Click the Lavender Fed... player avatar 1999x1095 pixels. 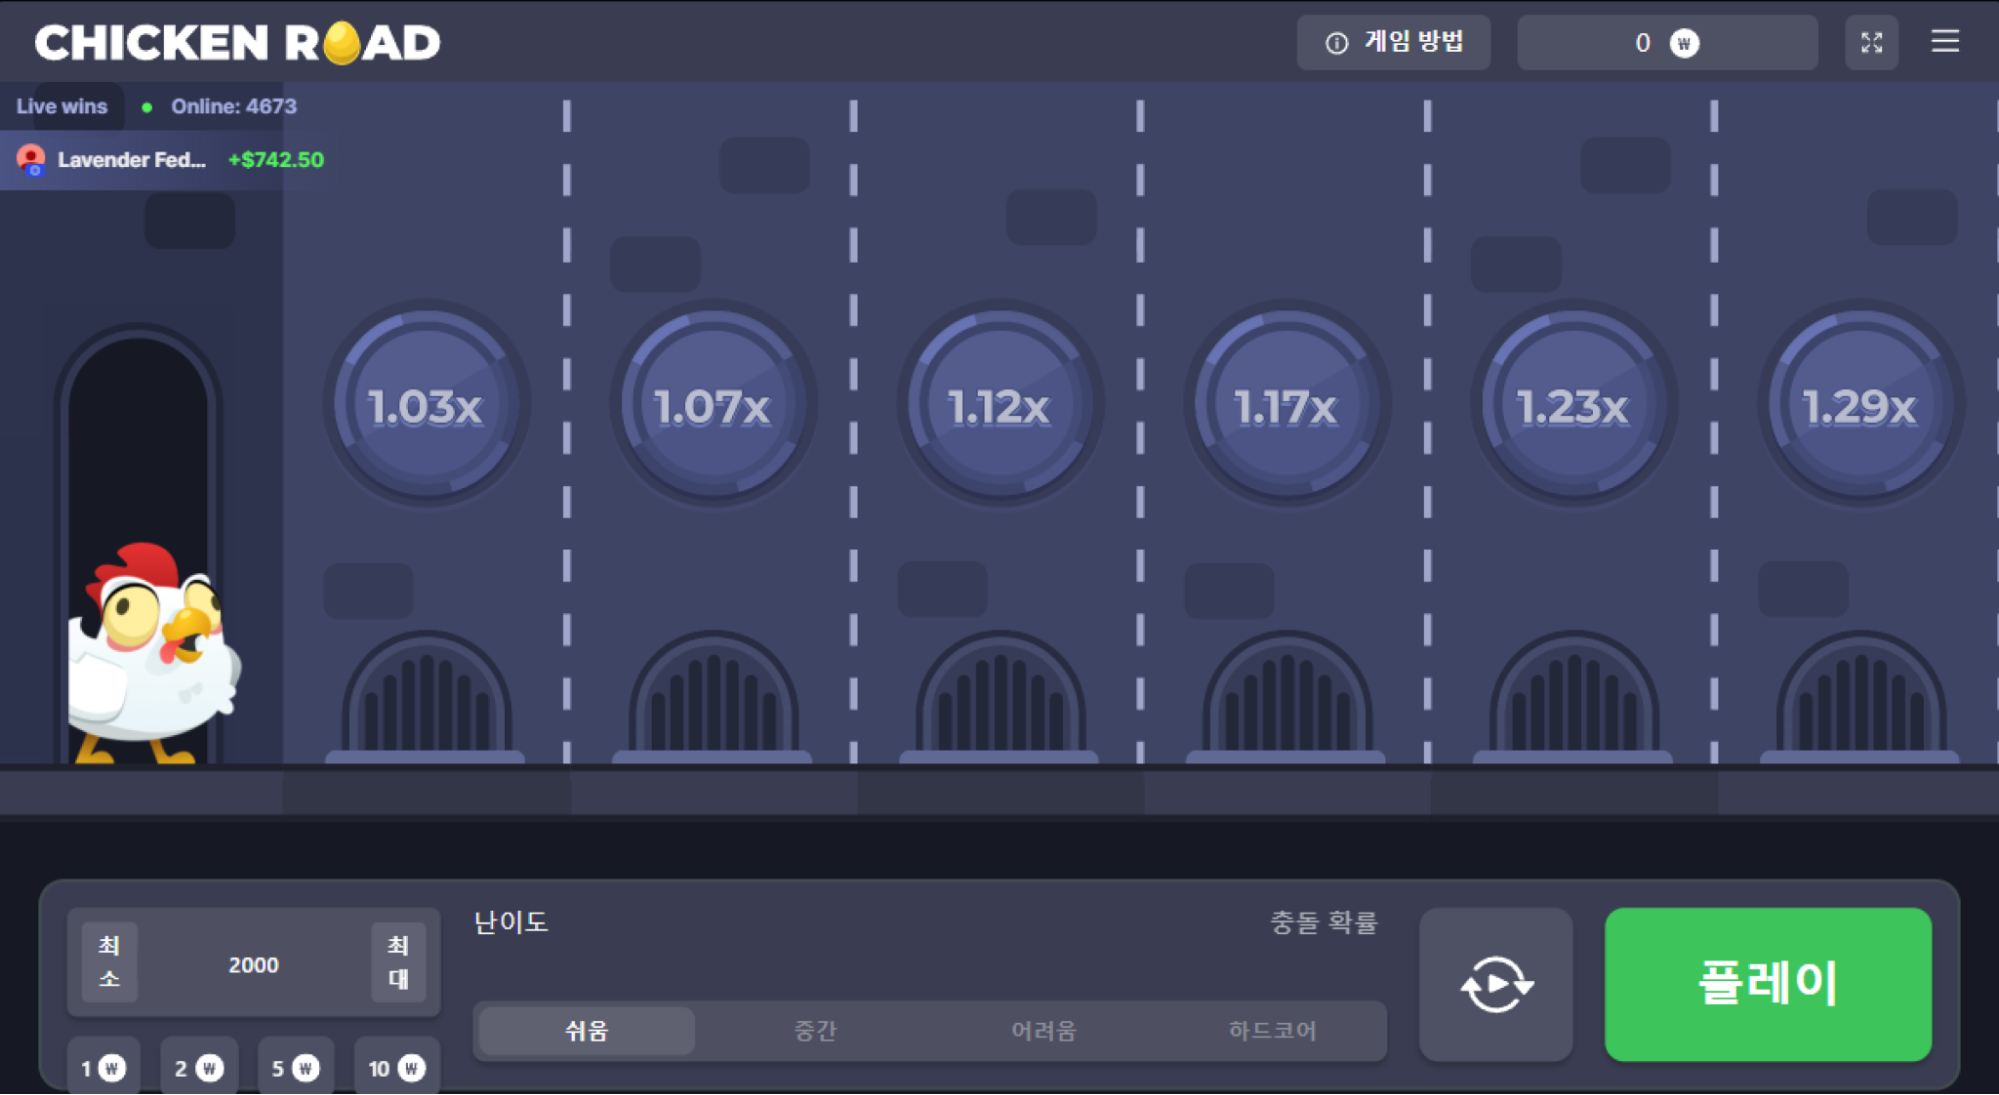point(31,160)
